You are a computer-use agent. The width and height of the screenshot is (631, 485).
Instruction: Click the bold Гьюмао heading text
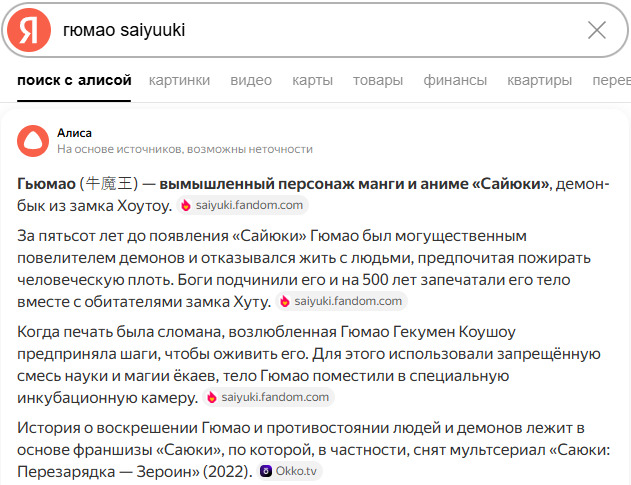tap(45, 184)
